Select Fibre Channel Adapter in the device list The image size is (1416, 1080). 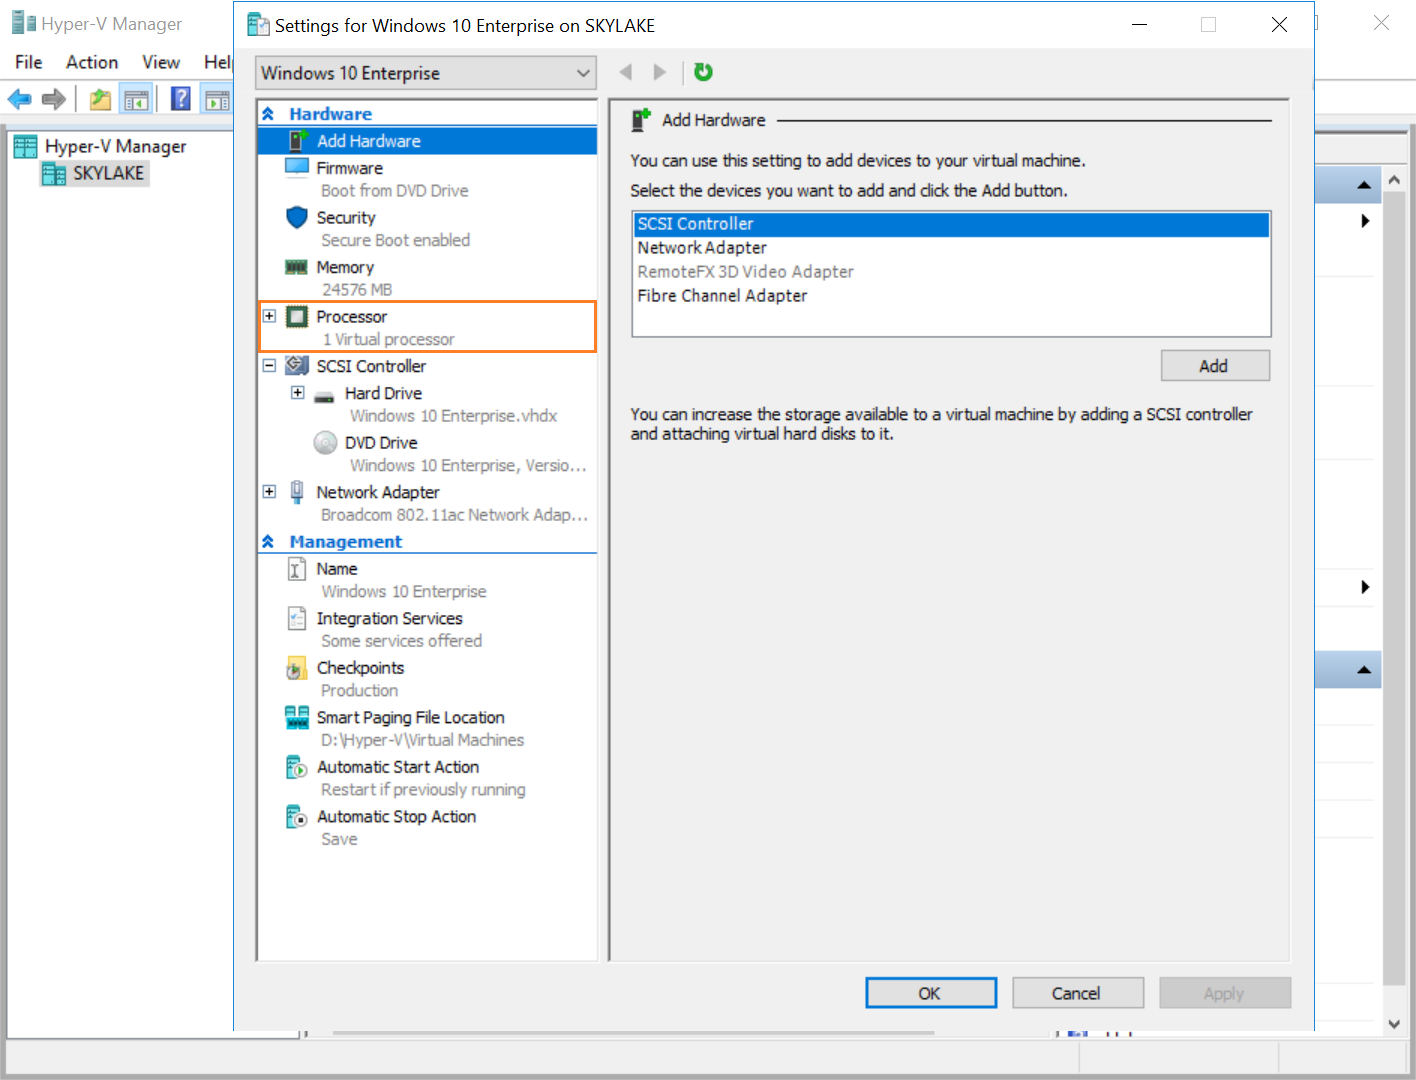[x=951, y=296]
